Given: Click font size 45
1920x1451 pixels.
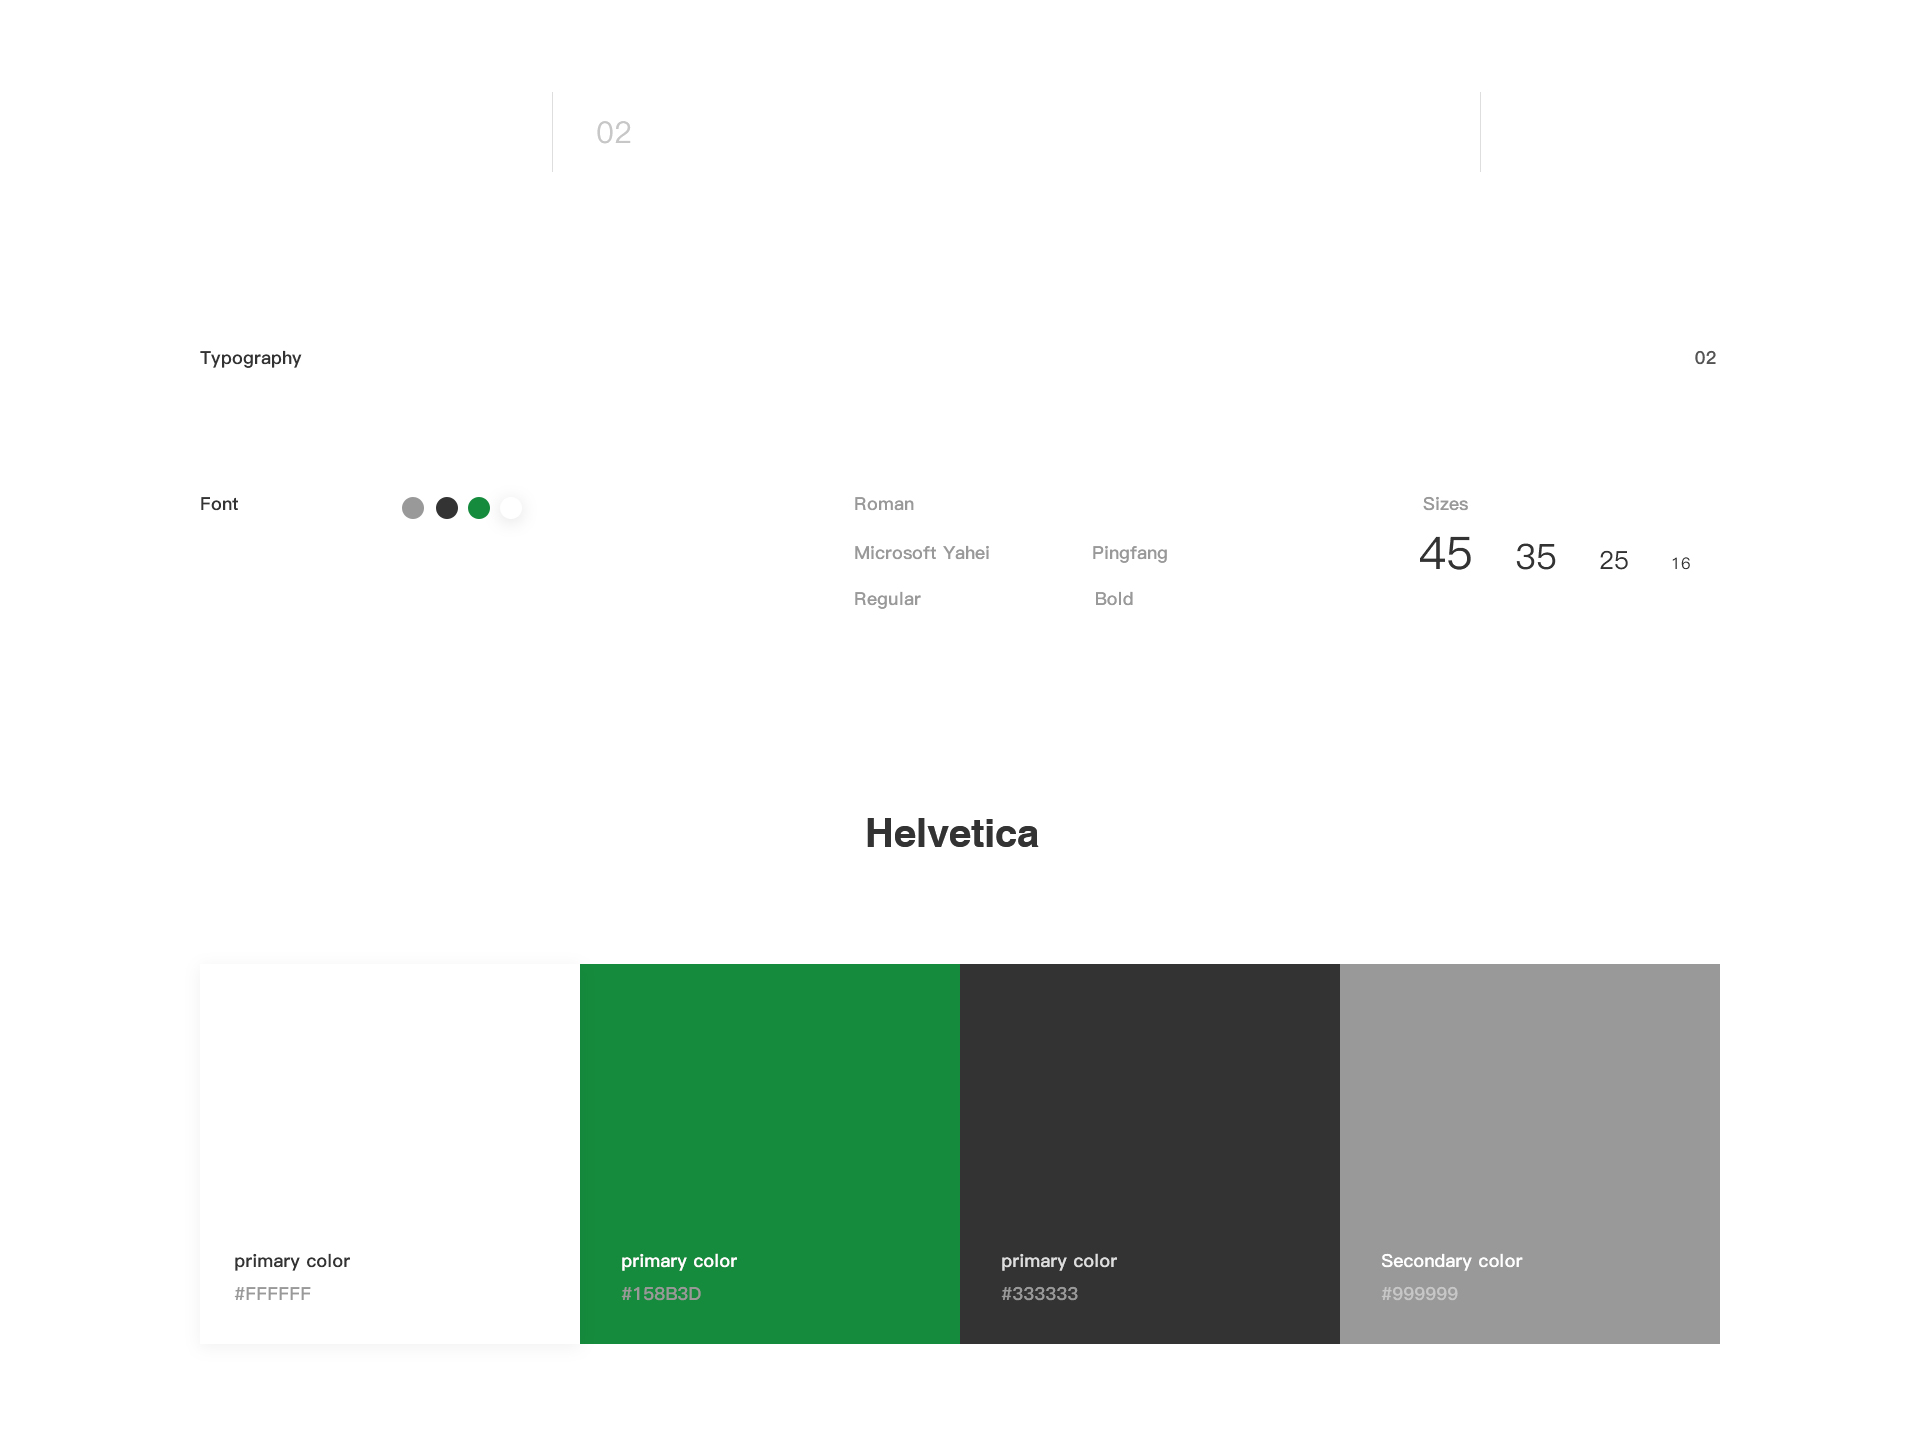Looking at the screenshot, I should pyautogui.click(x=1445, y=554).
